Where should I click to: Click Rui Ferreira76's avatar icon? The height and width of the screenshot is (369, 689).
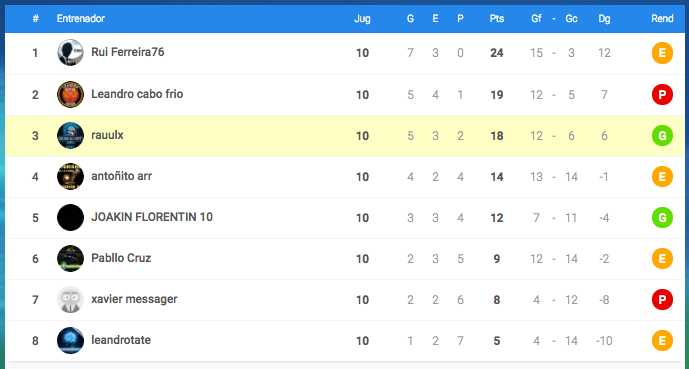click(70, 53)
